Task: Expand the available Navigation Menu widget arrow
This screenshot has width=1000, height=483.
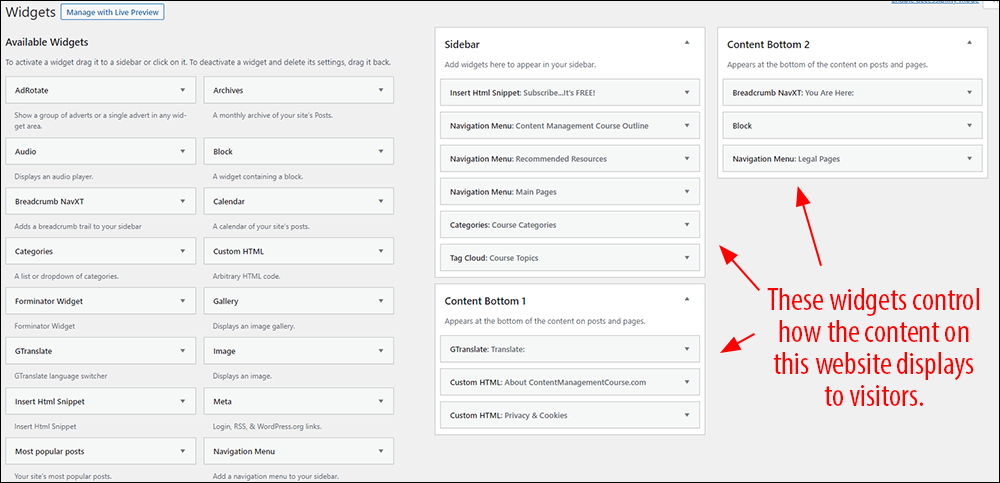Action: [381, 451]
